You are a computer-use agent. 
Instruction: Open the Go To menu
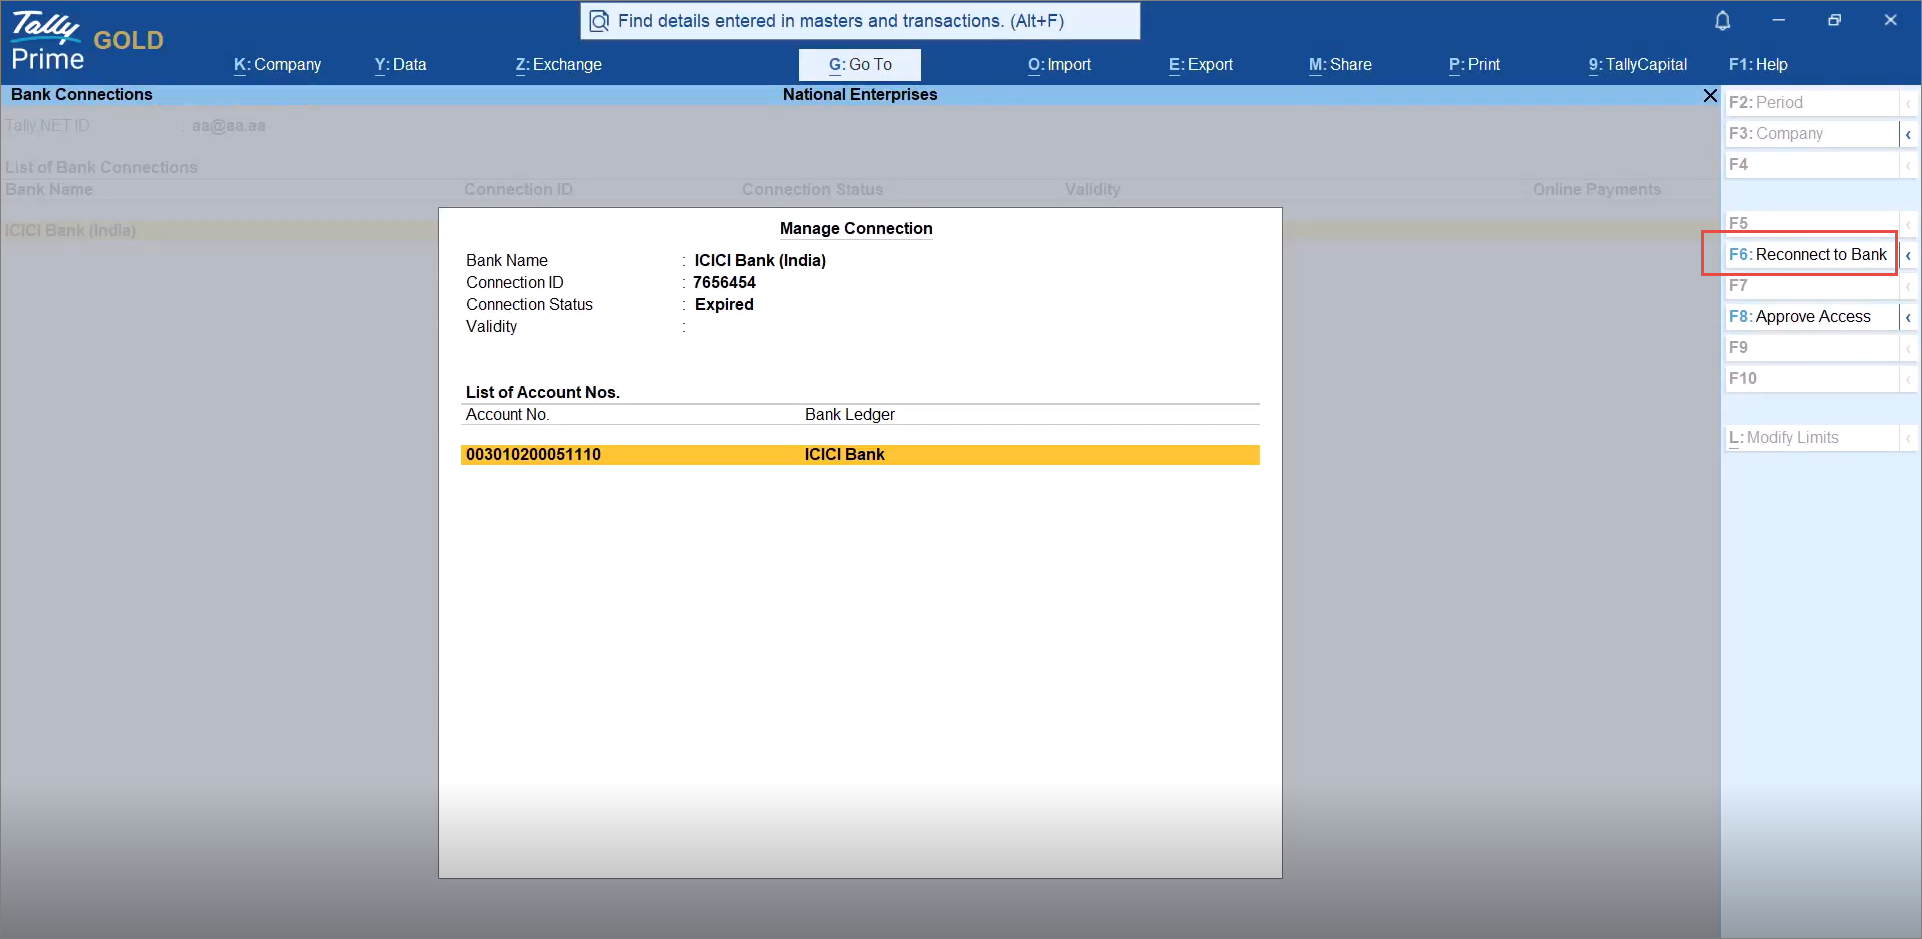859,64
